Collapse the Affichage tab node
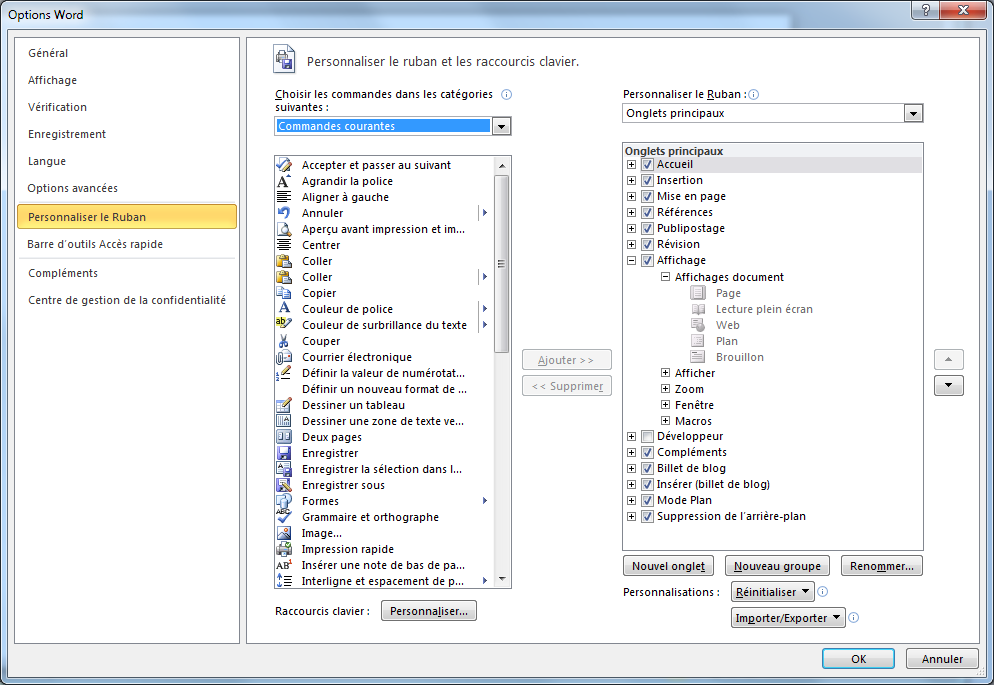The height and width of the screenshot is (685, 994). (x=631, y=260)
